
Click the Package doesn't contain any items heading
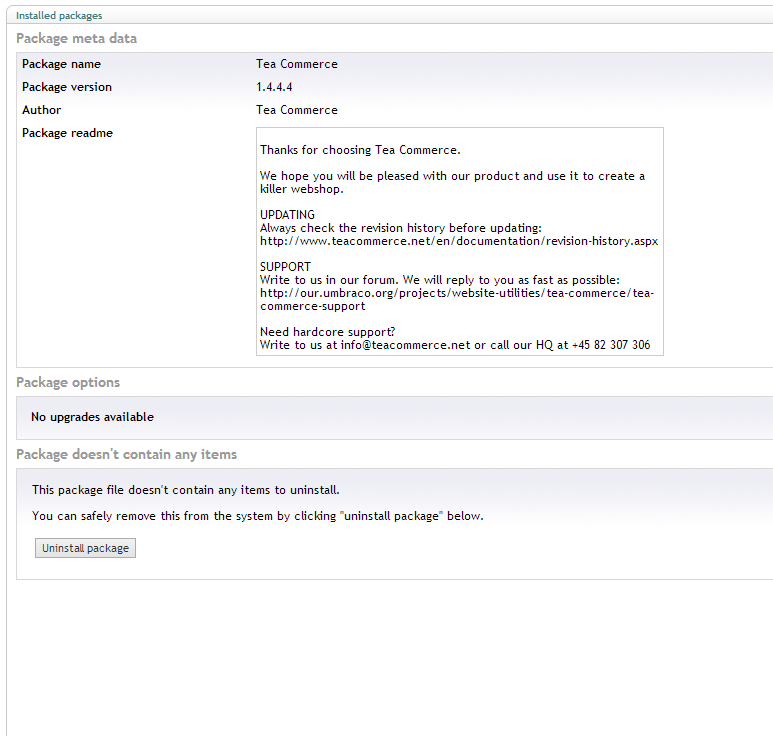coord(126,455)
